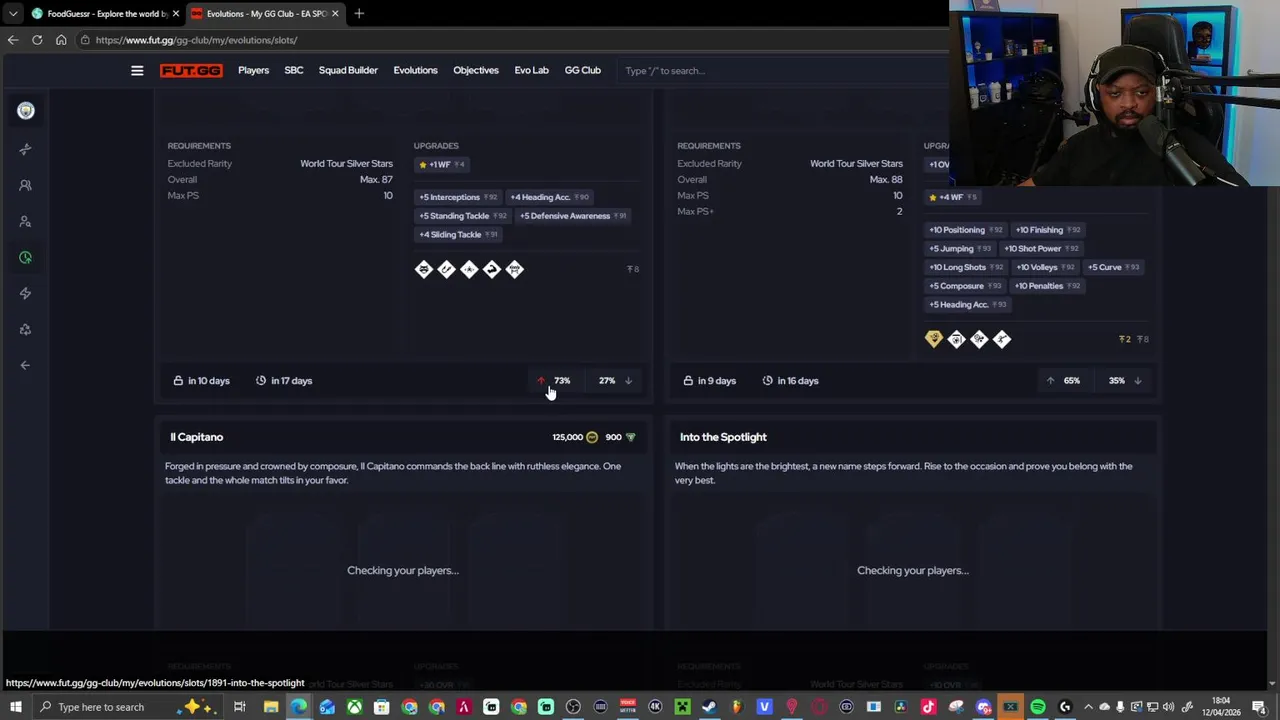Open the recycle icon in sidebar

coord(26,329)
